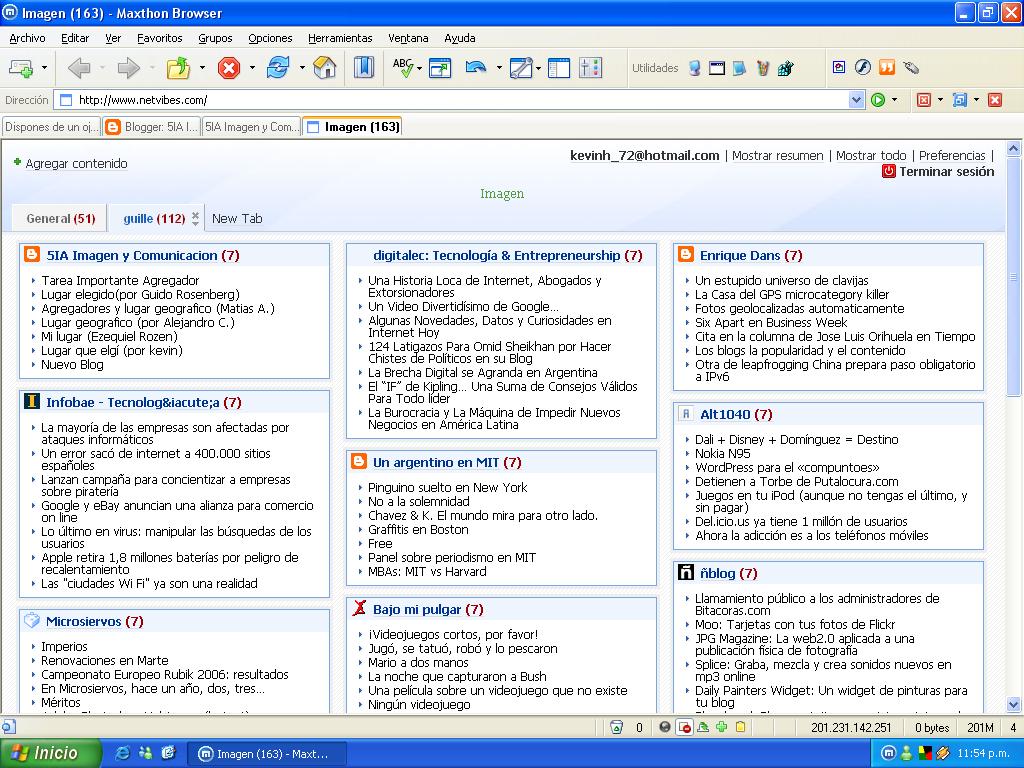Click the folder with green up arrow
The width and height of the screenshot is (1024, 768).
pos(178,67)
